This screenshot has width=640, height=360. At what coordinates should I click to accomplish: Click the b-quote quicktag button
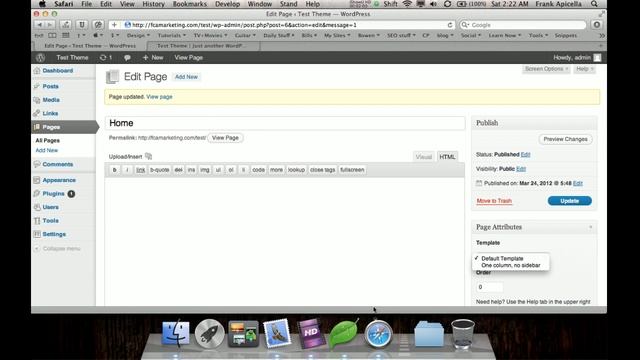point(160,170)
